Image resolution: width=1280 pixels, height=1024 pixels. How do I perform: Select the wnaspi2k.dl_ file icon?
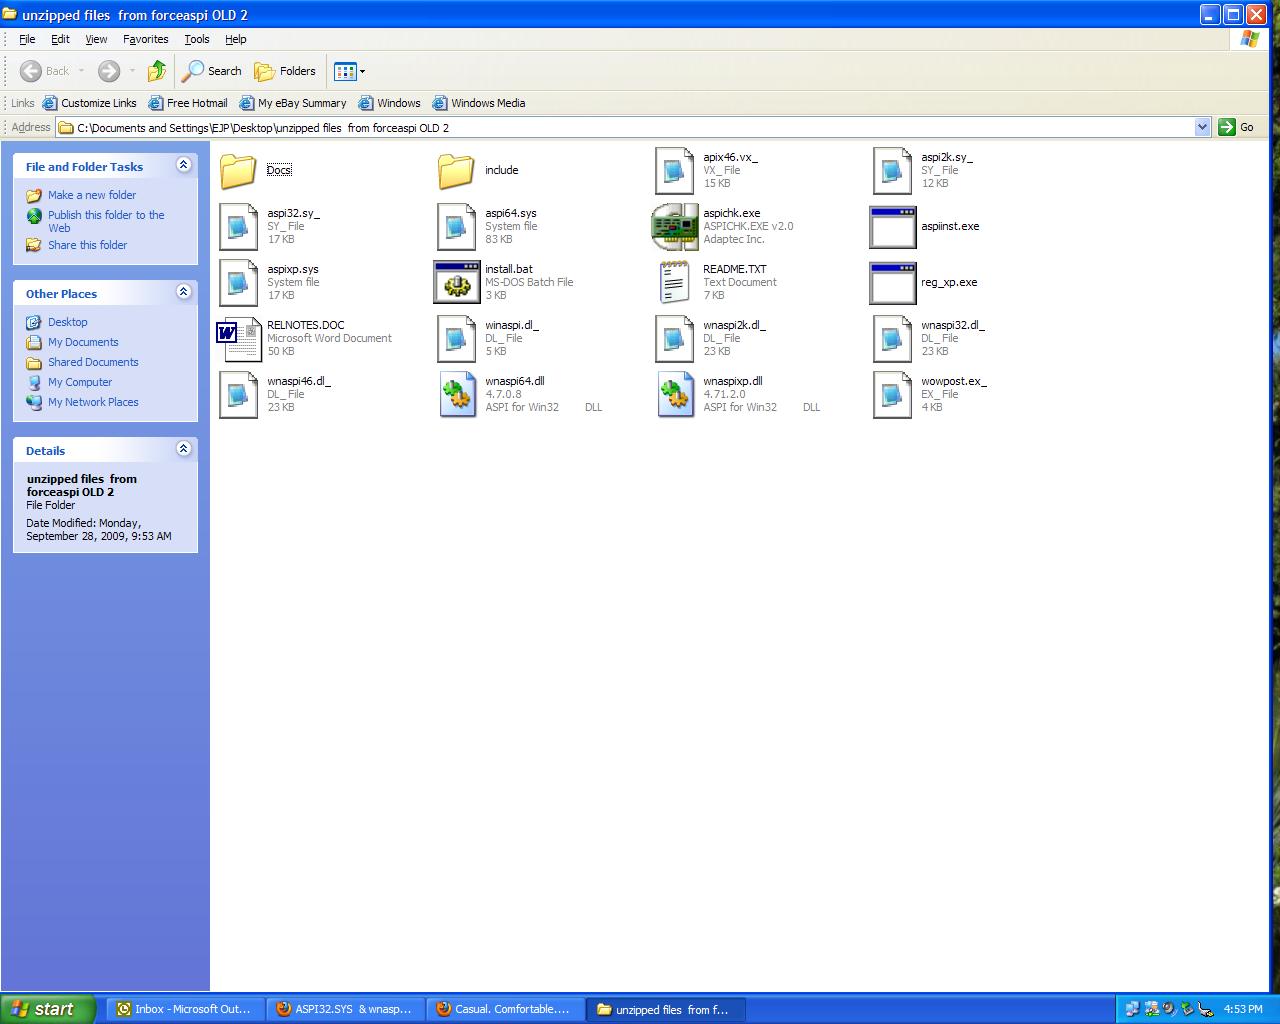[674, 339]
